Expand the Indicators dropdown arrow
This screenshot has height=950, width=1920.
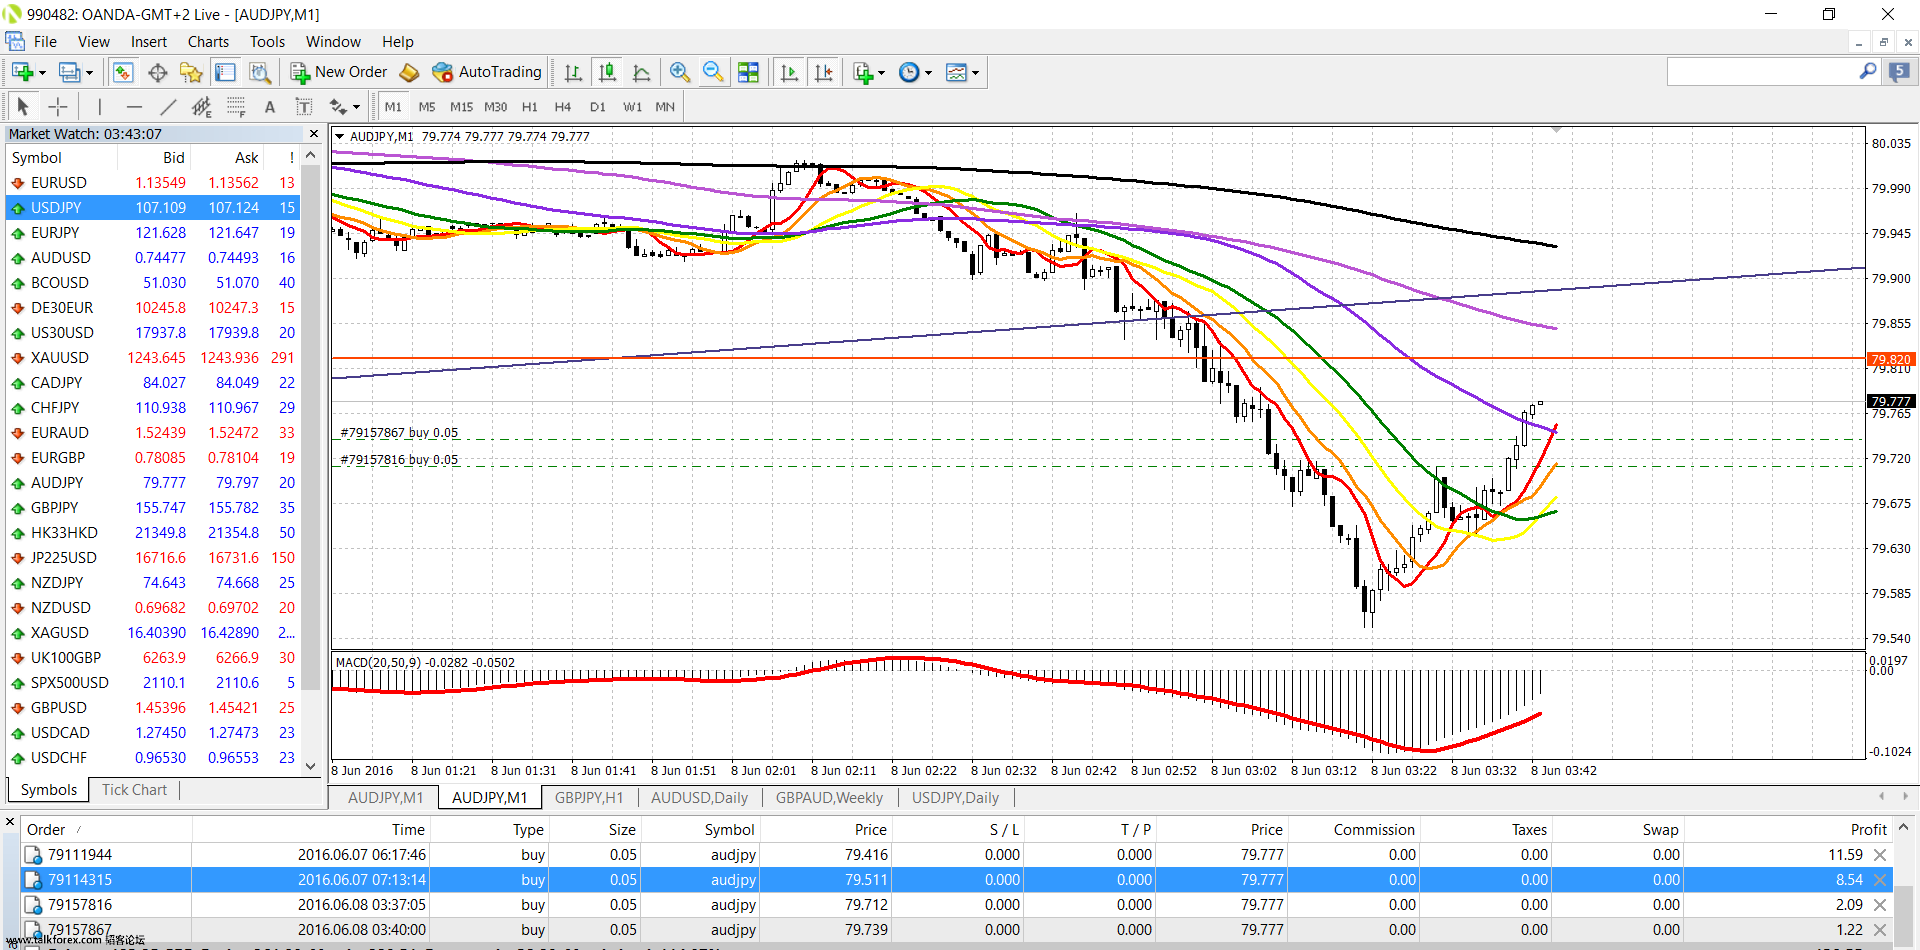click(881, 72)
